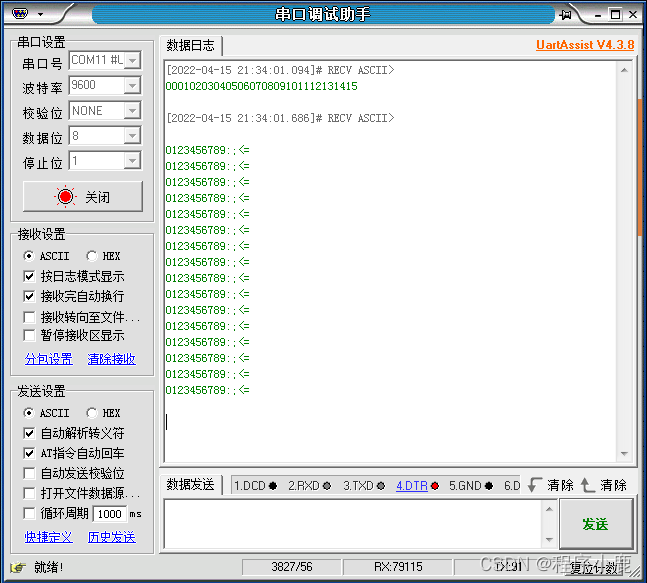
Task: Click the red port status indicator icon
Action: [66, 197]
